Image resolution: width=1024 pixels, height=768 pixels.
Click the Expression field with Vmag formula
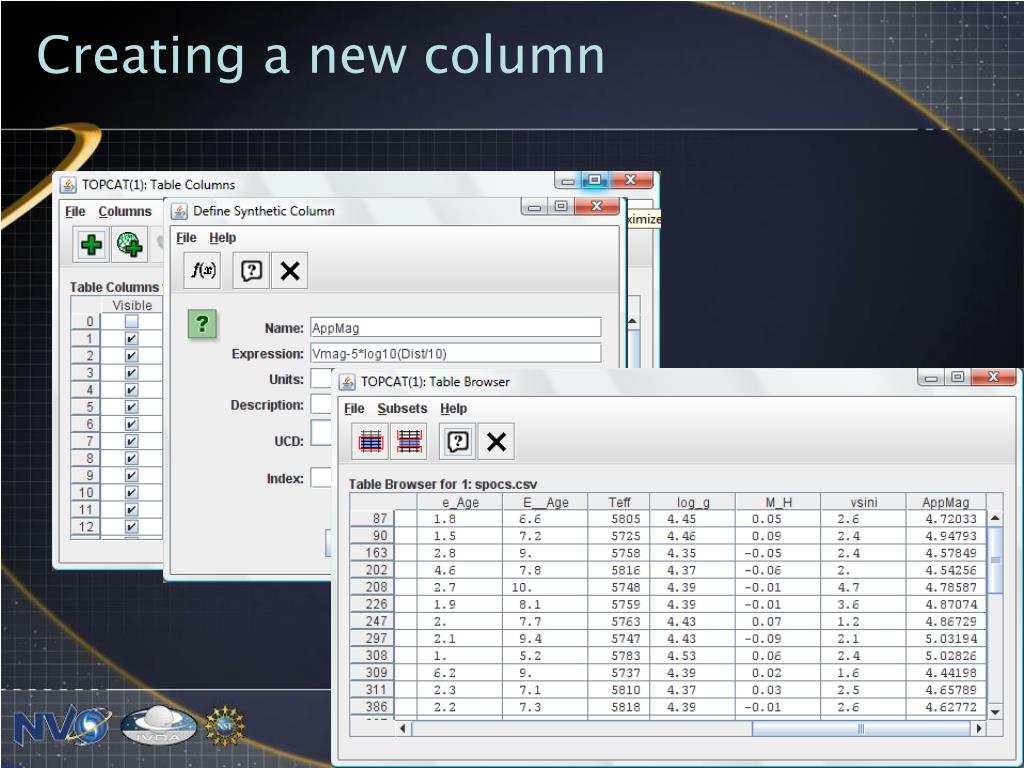[455, 353]
